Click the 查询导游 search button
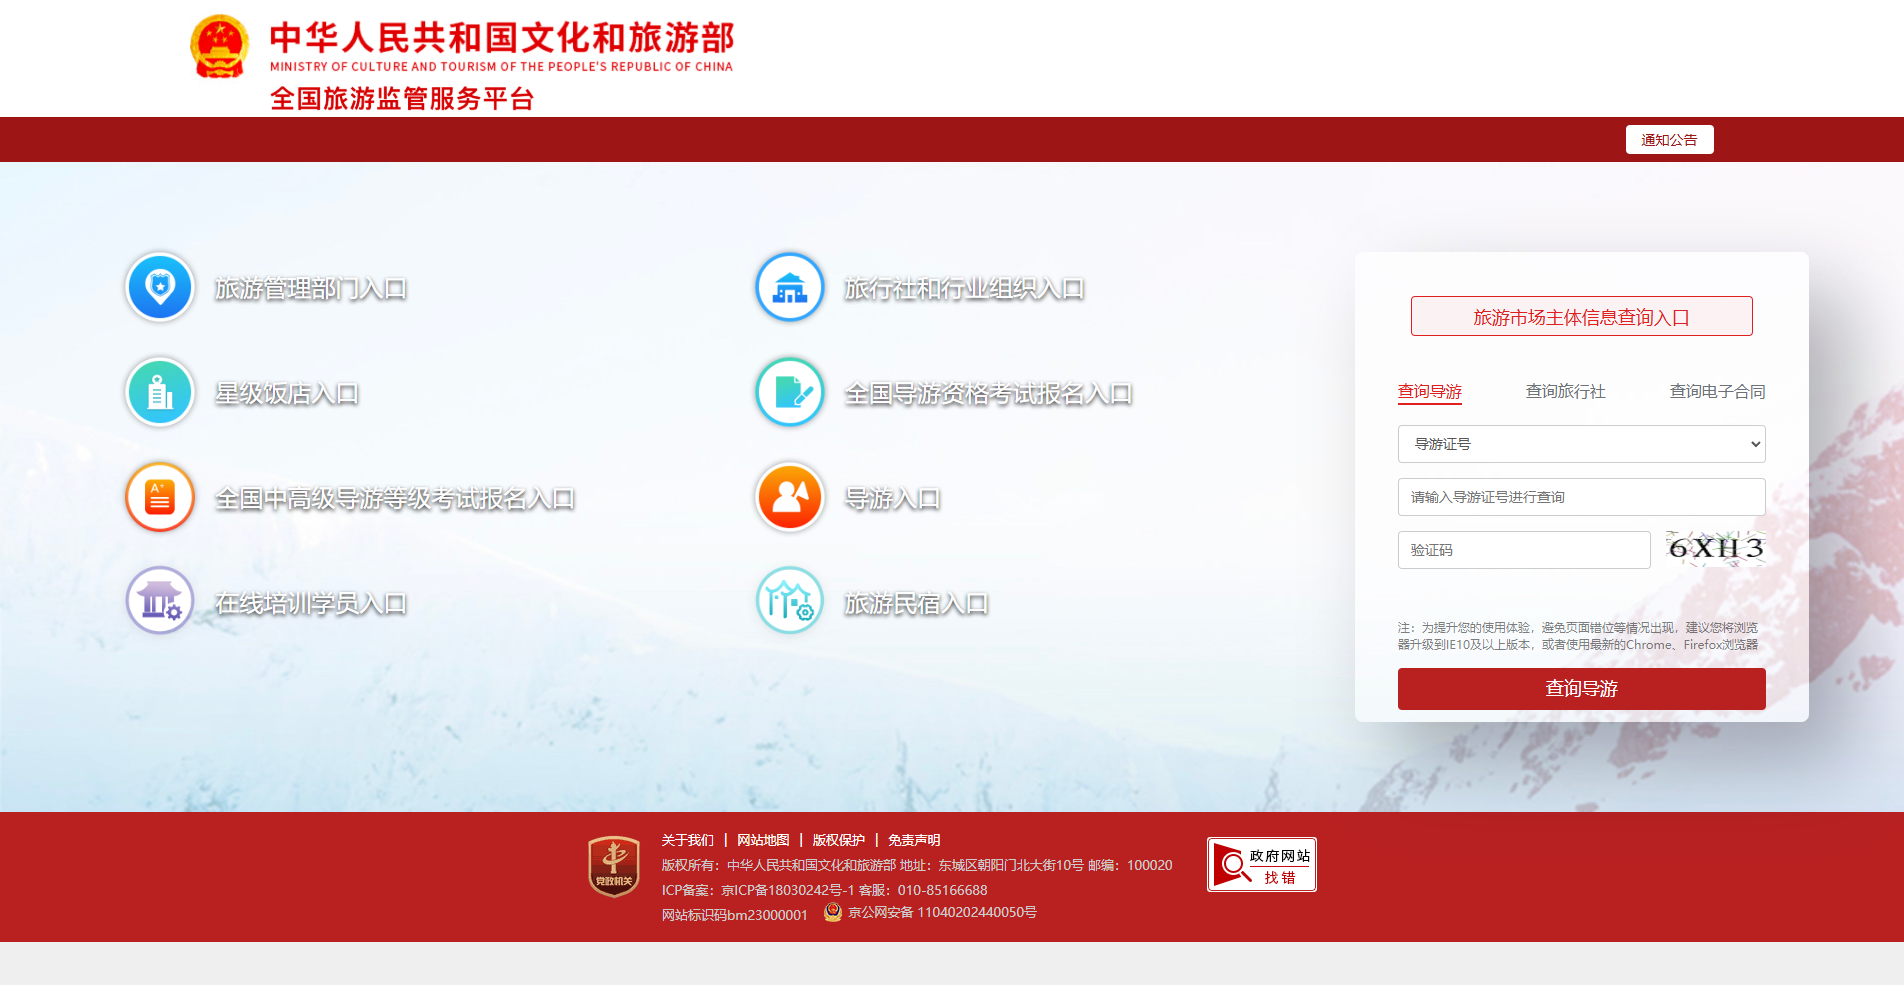The image size is (1904, 985). click(x=1581, y=688)
